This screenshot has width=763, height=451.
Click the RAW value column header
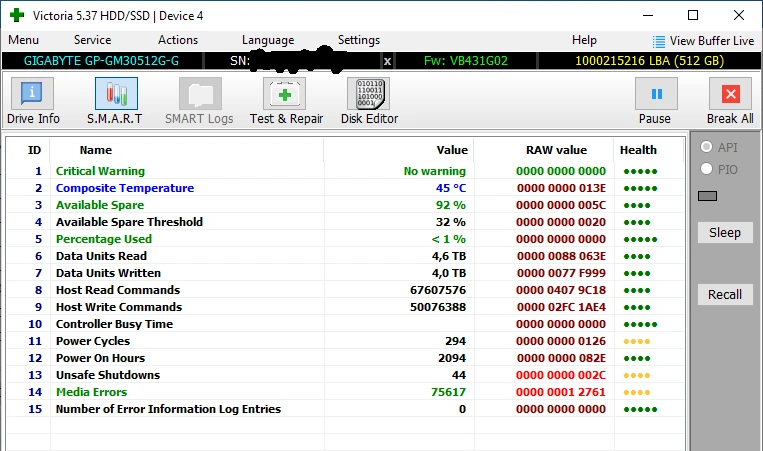point(556,150)
